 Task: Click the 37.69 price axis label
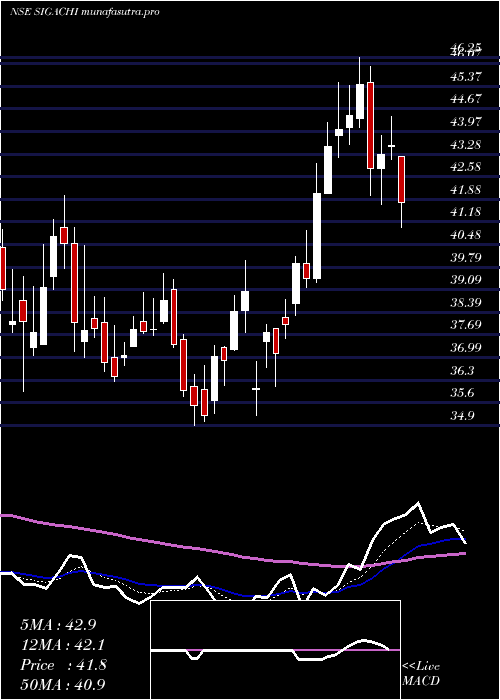click(466, 325)
